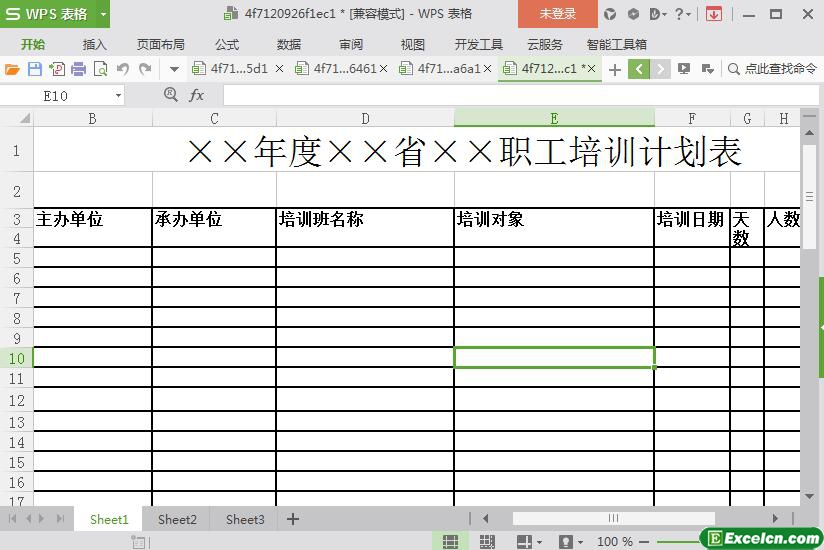Open the Name Box dropdown arrow
The width and height of the screenshot is (824, 550).
pos(118,96)
